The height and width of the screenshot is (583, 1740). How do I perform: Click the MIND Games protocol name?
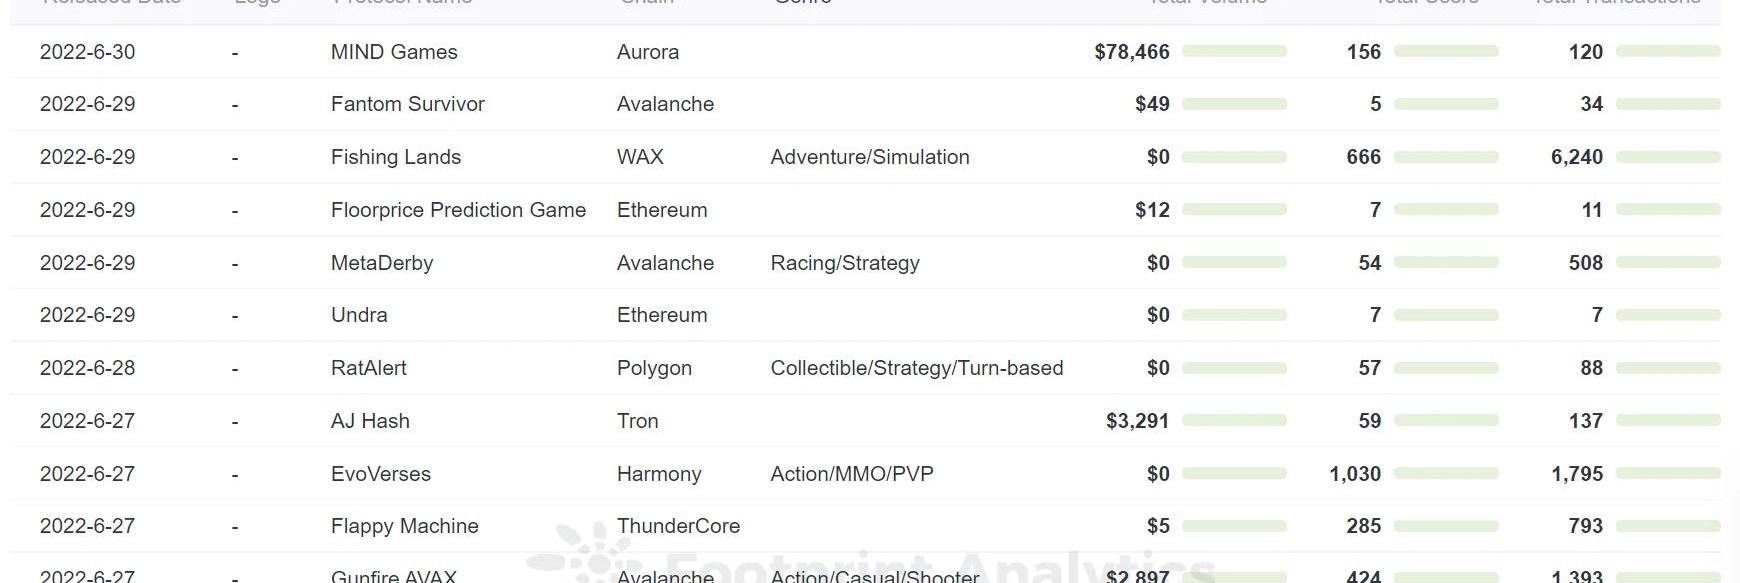(394, 52)
